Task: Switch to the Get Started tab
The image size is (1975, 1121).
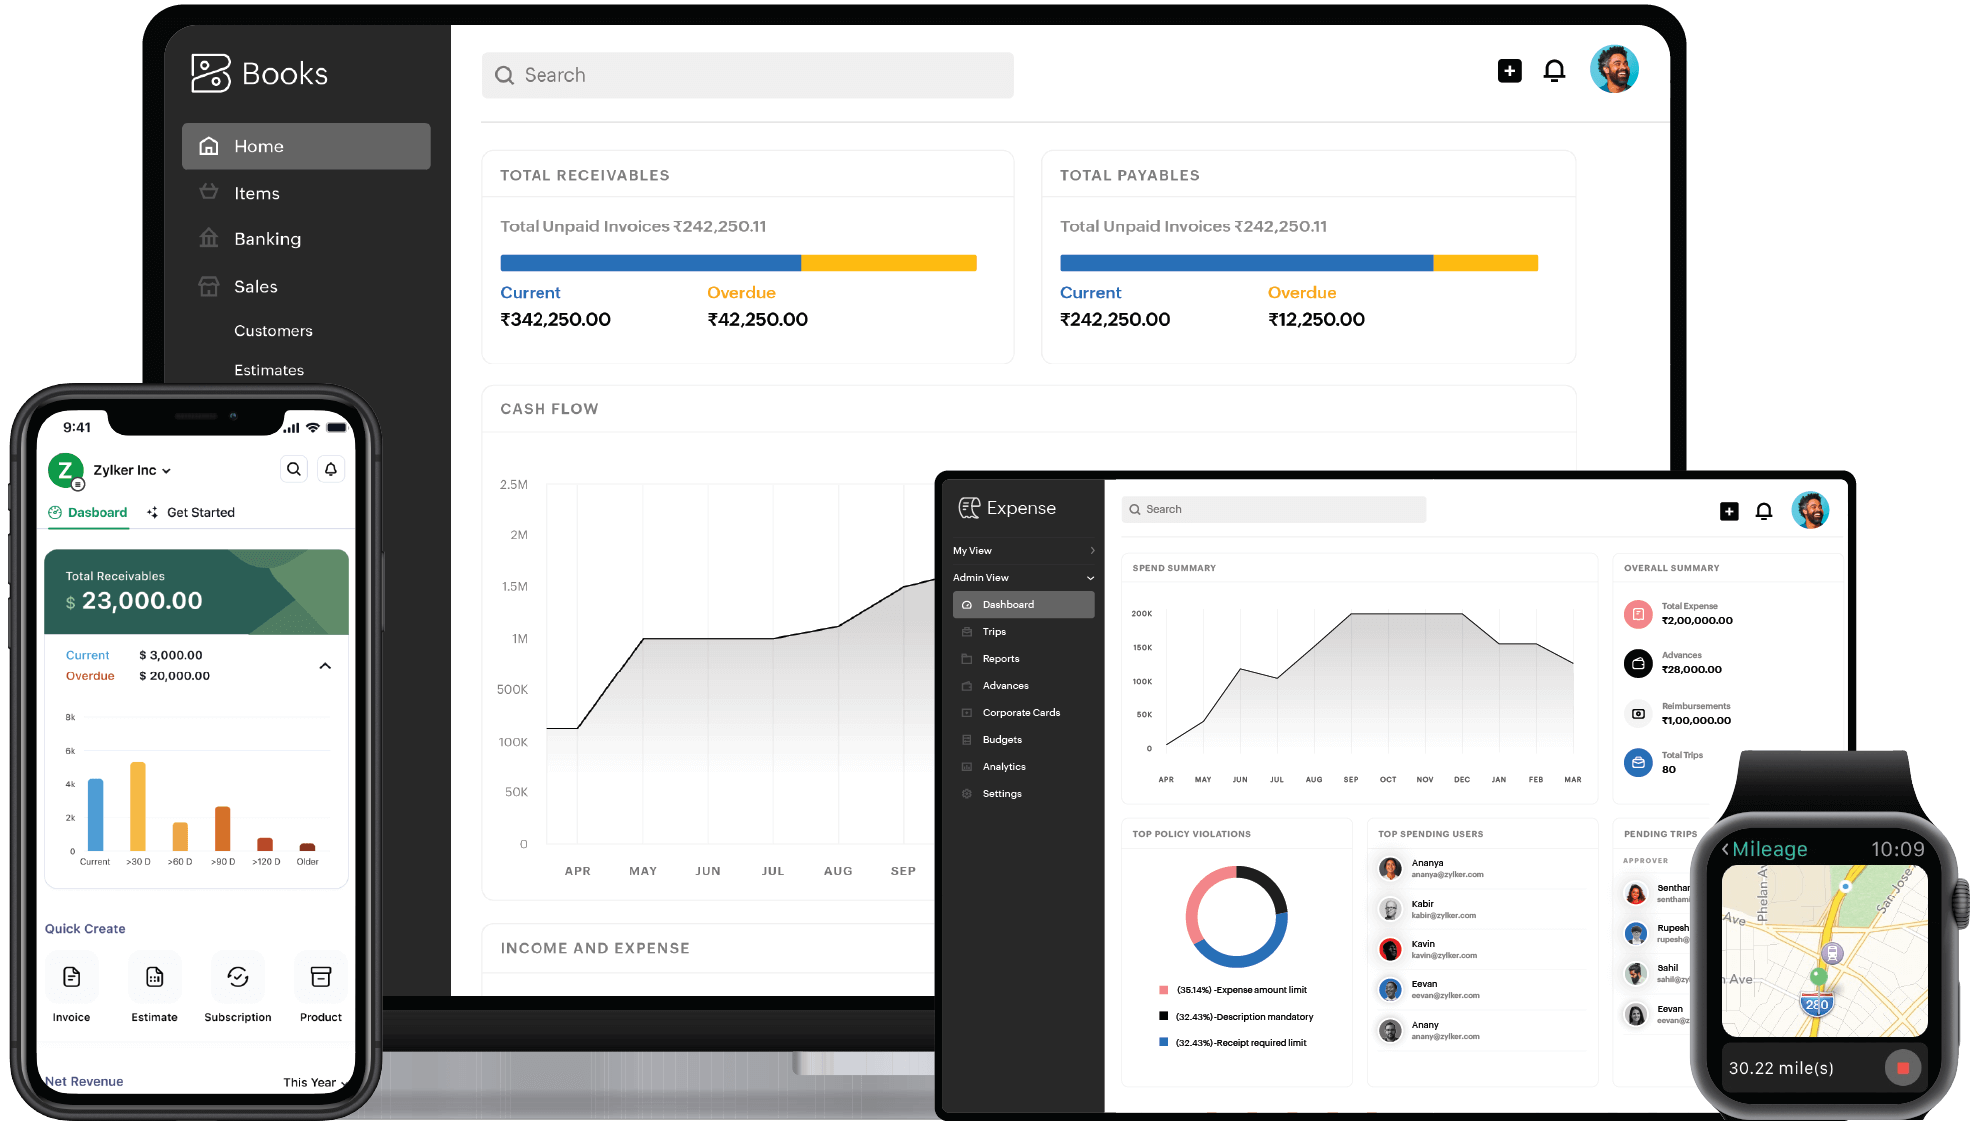Action: tap(201, 512)
